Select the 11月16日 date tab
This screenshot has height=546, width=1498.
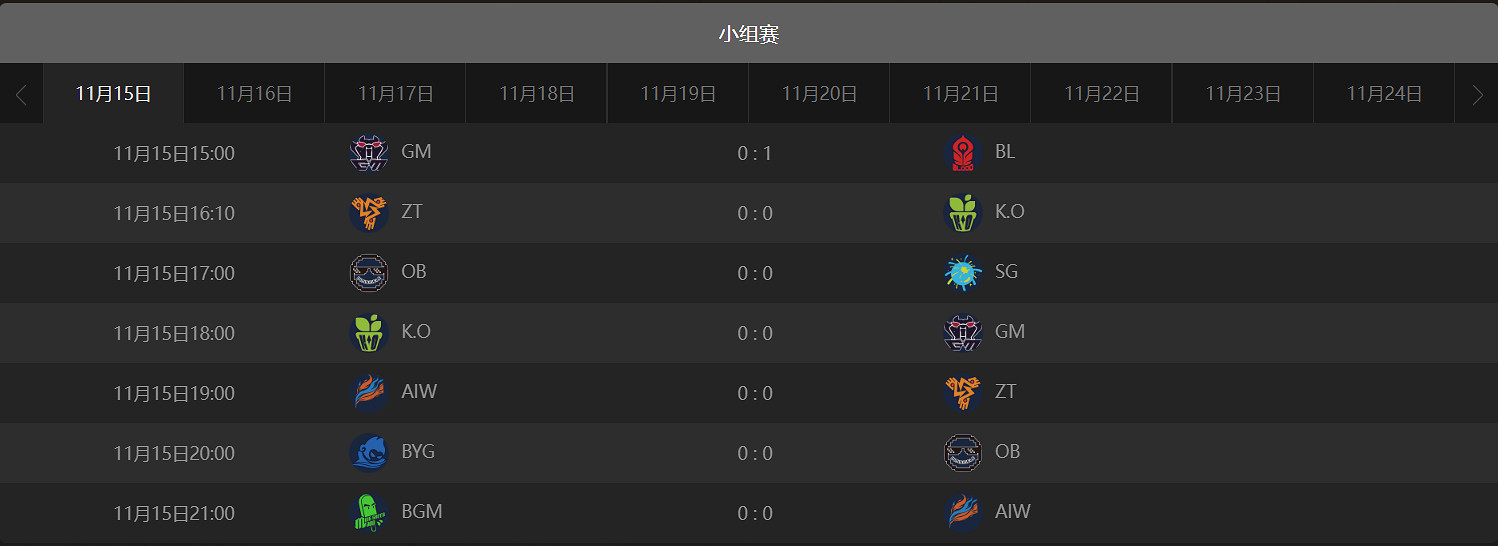click(x=254, y=94)
